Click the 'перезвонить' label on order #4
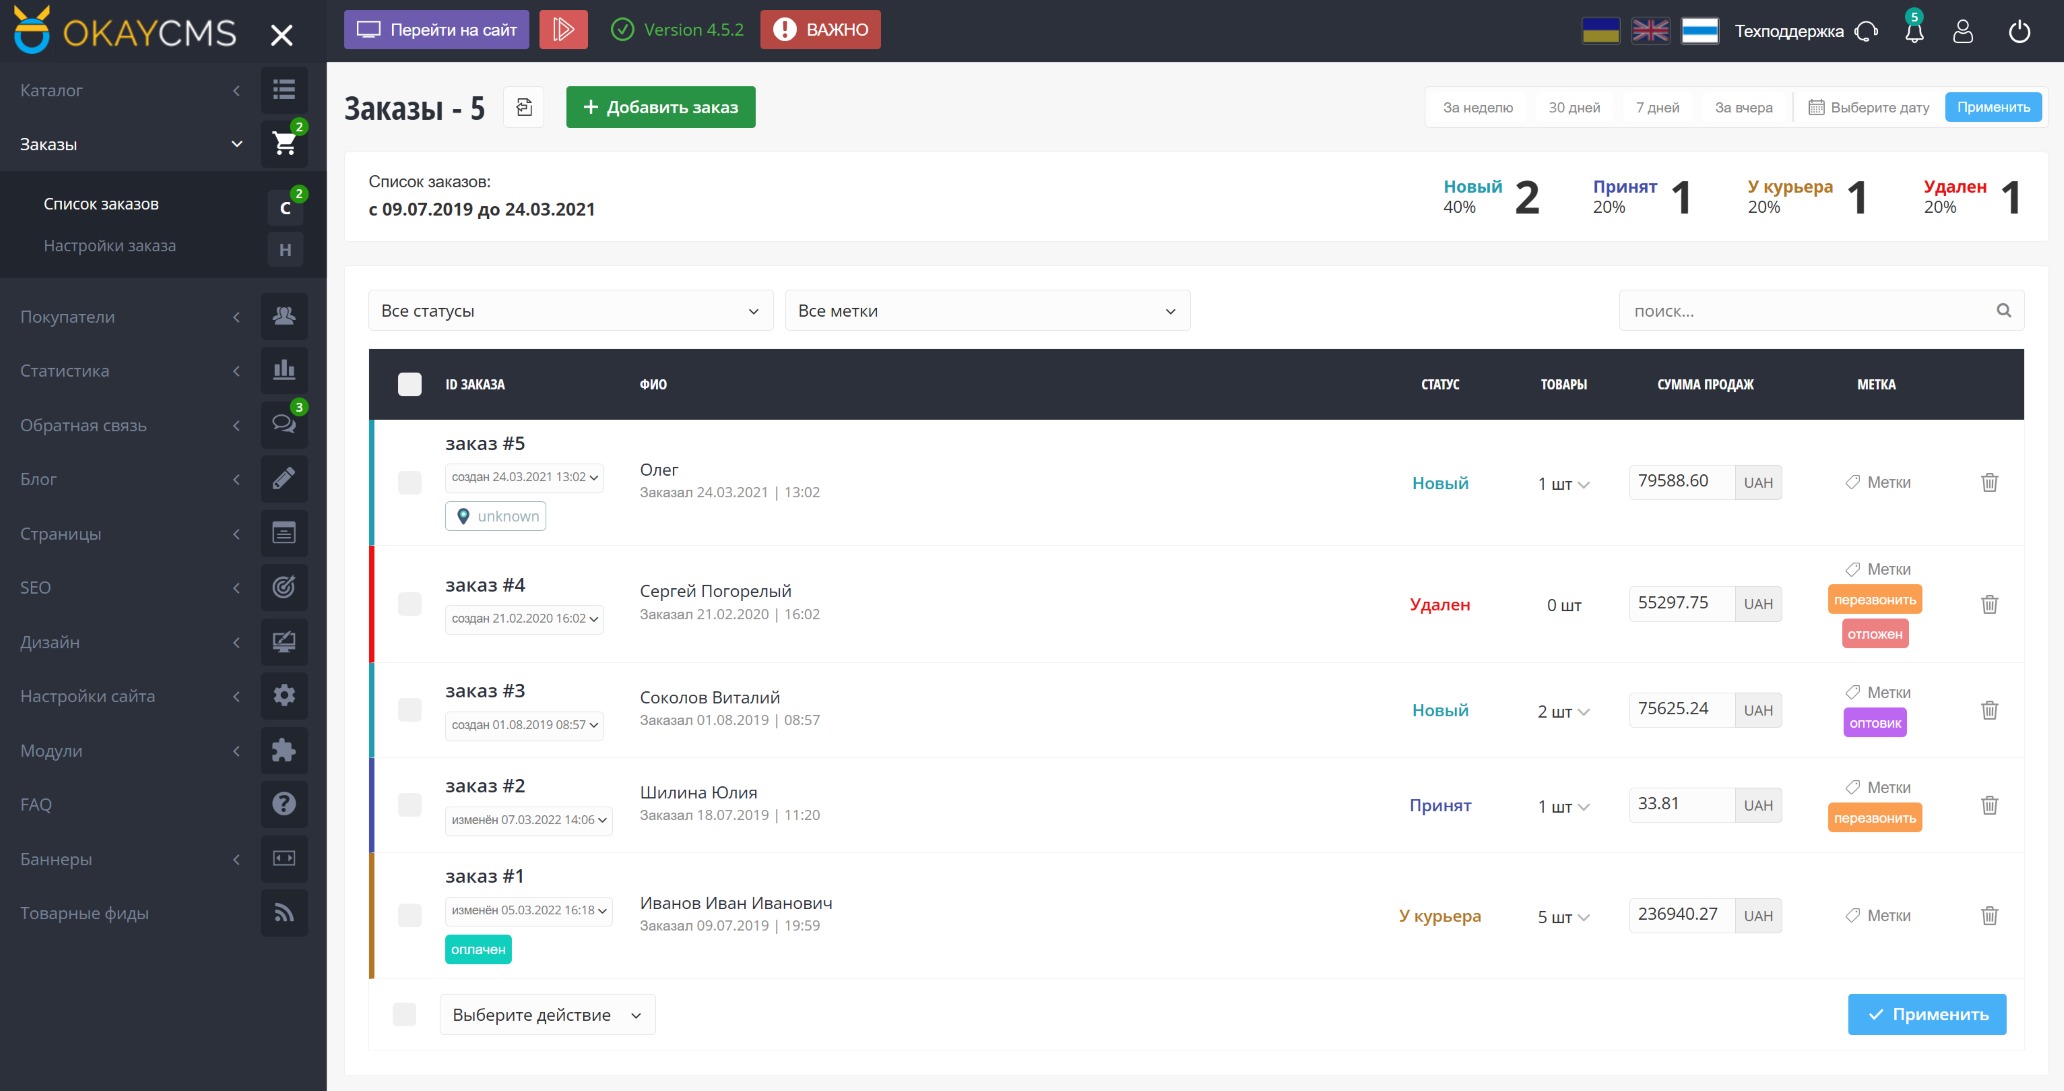2064x1091 pixels. point(1875,600)
